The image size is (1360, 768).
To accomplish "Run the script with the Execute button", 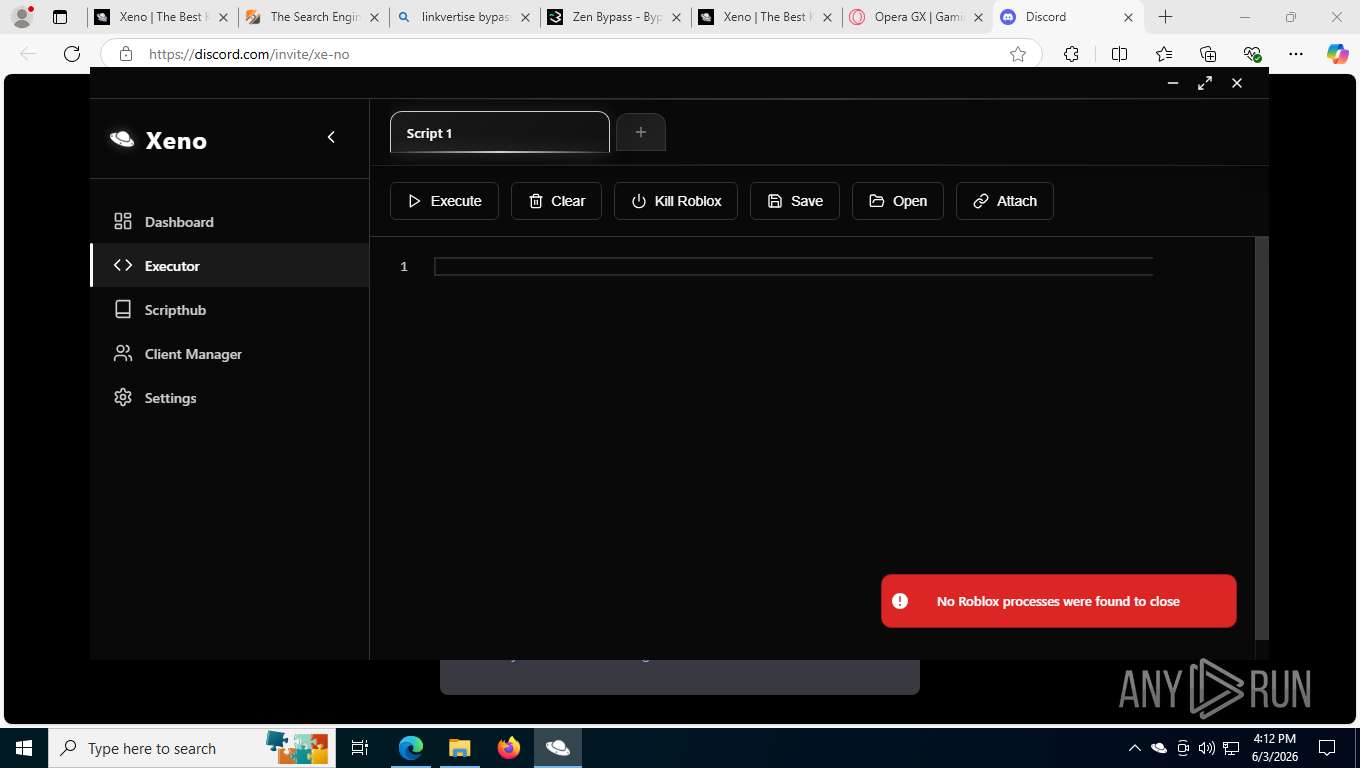I will point(444,201).
